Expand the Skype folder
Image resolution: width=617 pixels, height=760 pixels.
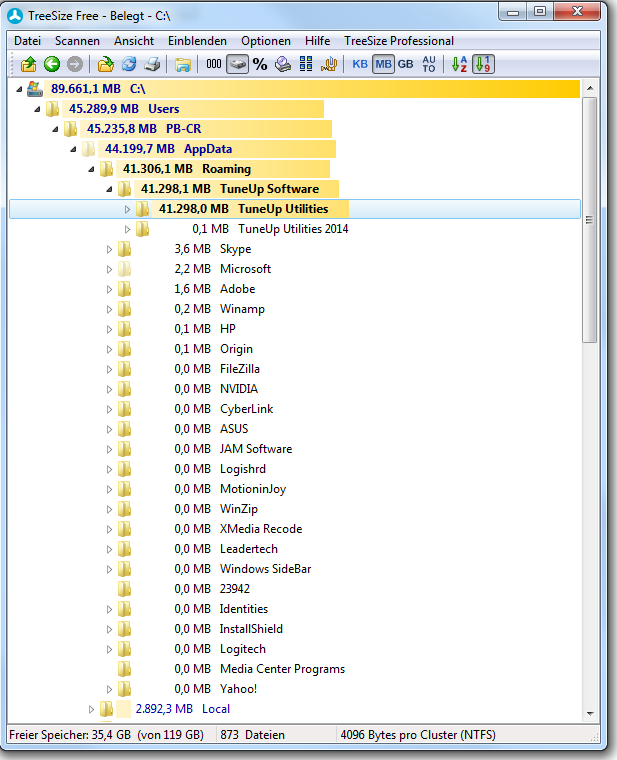(x=110, y=249)
